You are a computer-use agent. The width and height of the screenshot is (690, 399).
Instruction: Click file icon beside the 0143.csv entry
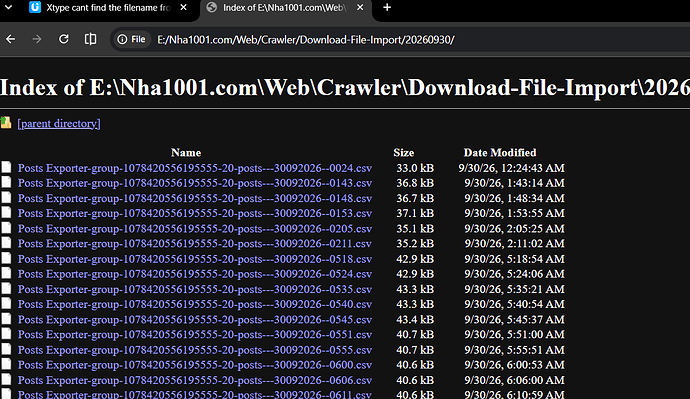[6, 182]
